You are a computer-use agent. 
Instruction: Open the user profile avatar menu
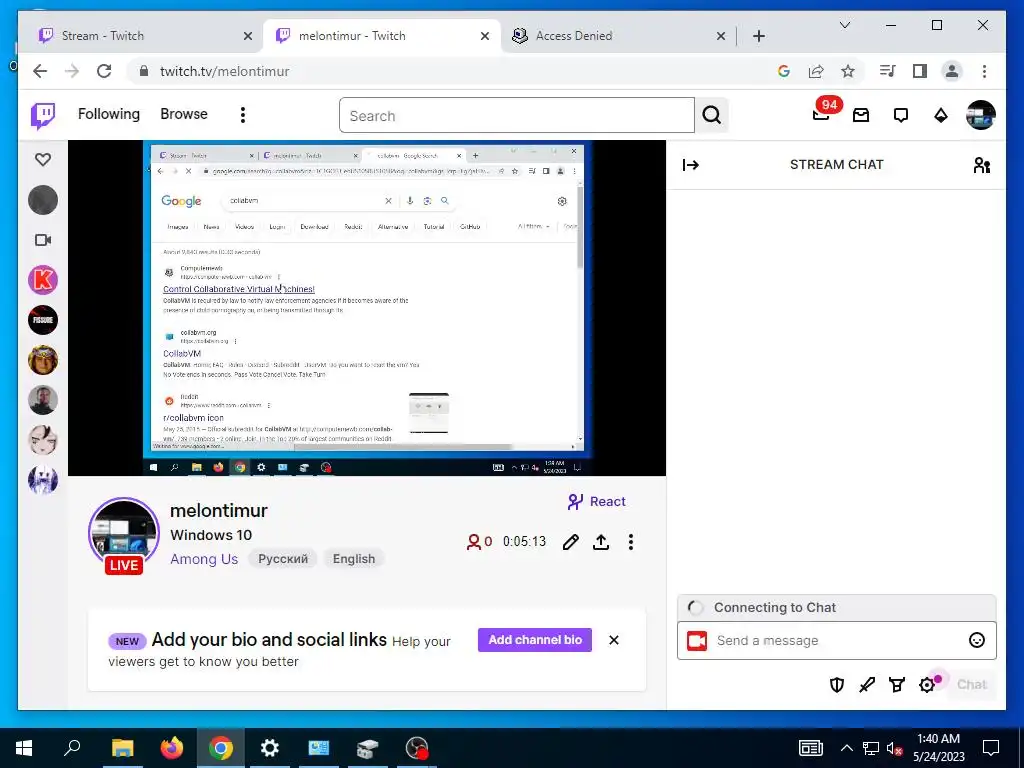pos(980,115)
